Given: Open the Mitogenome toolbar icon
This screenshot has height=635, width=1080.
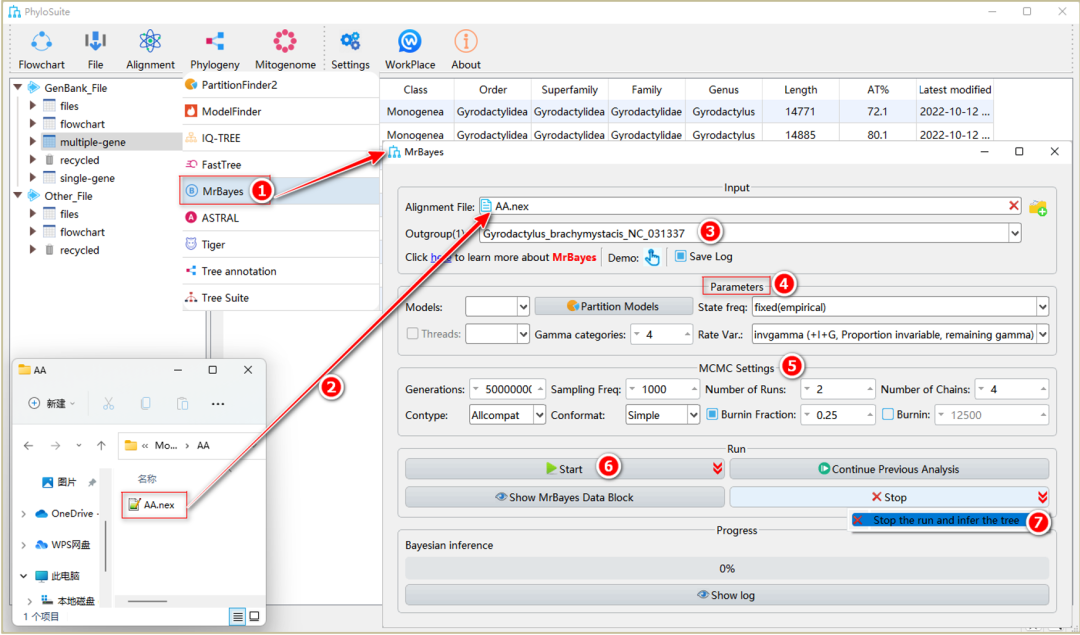Looking at the screenshot, I should (285, 41).
